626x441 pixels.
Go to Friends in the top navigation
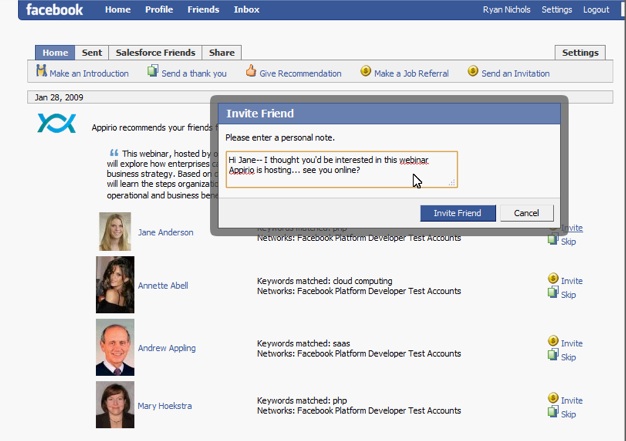203,10
